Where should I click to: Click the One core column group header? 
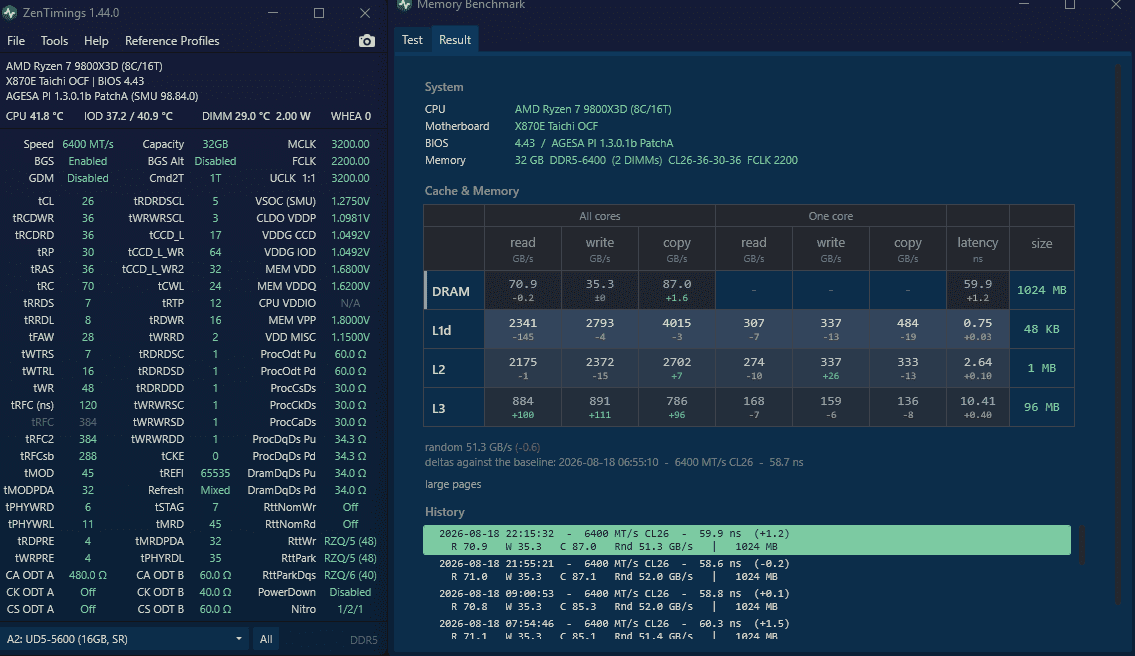coord(830,216)
